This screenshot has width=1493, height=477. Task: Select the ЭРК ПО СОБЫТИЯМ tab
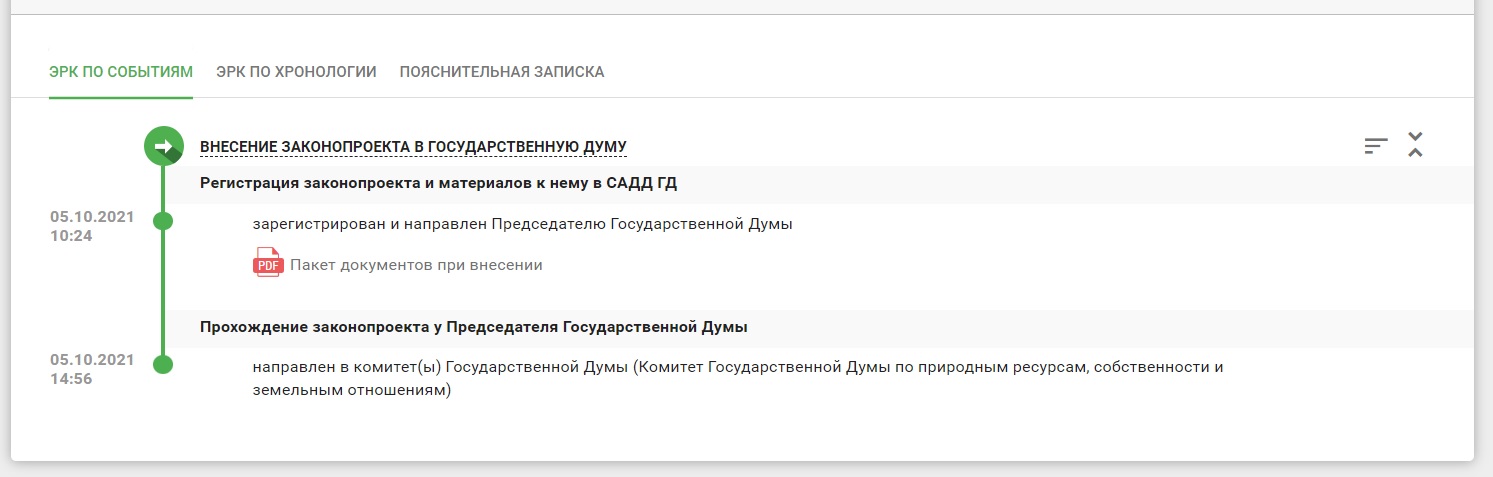tap(121, 72)
